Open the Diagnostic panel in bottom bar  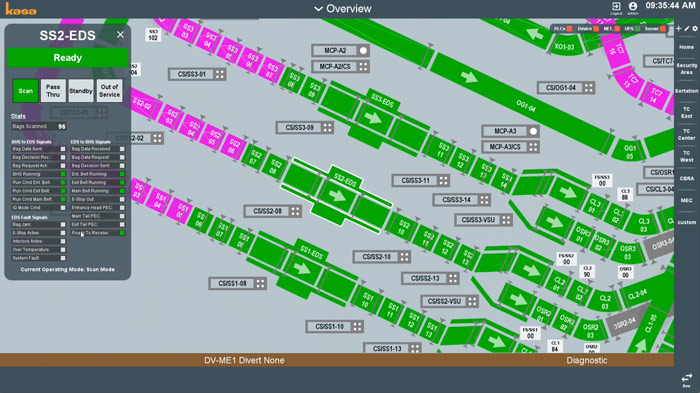pos(587,360)
